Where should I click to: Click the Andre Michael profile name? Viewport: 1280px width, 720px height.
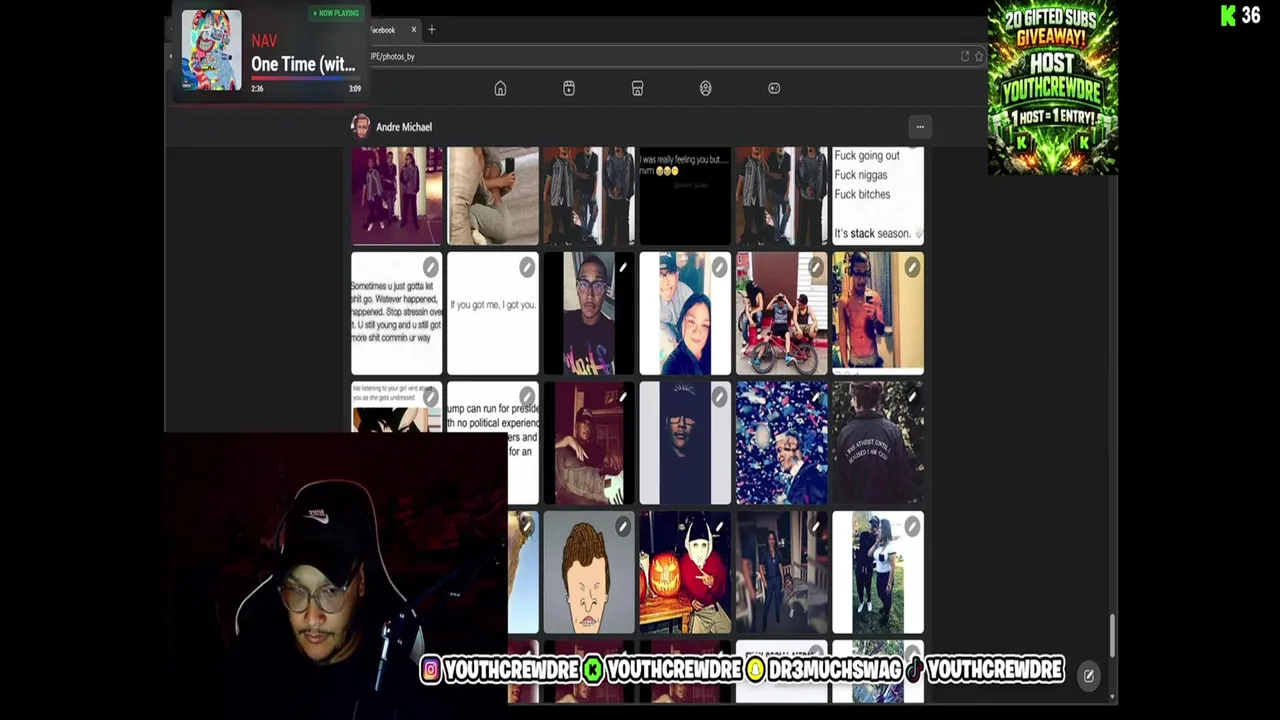[404, 127]
